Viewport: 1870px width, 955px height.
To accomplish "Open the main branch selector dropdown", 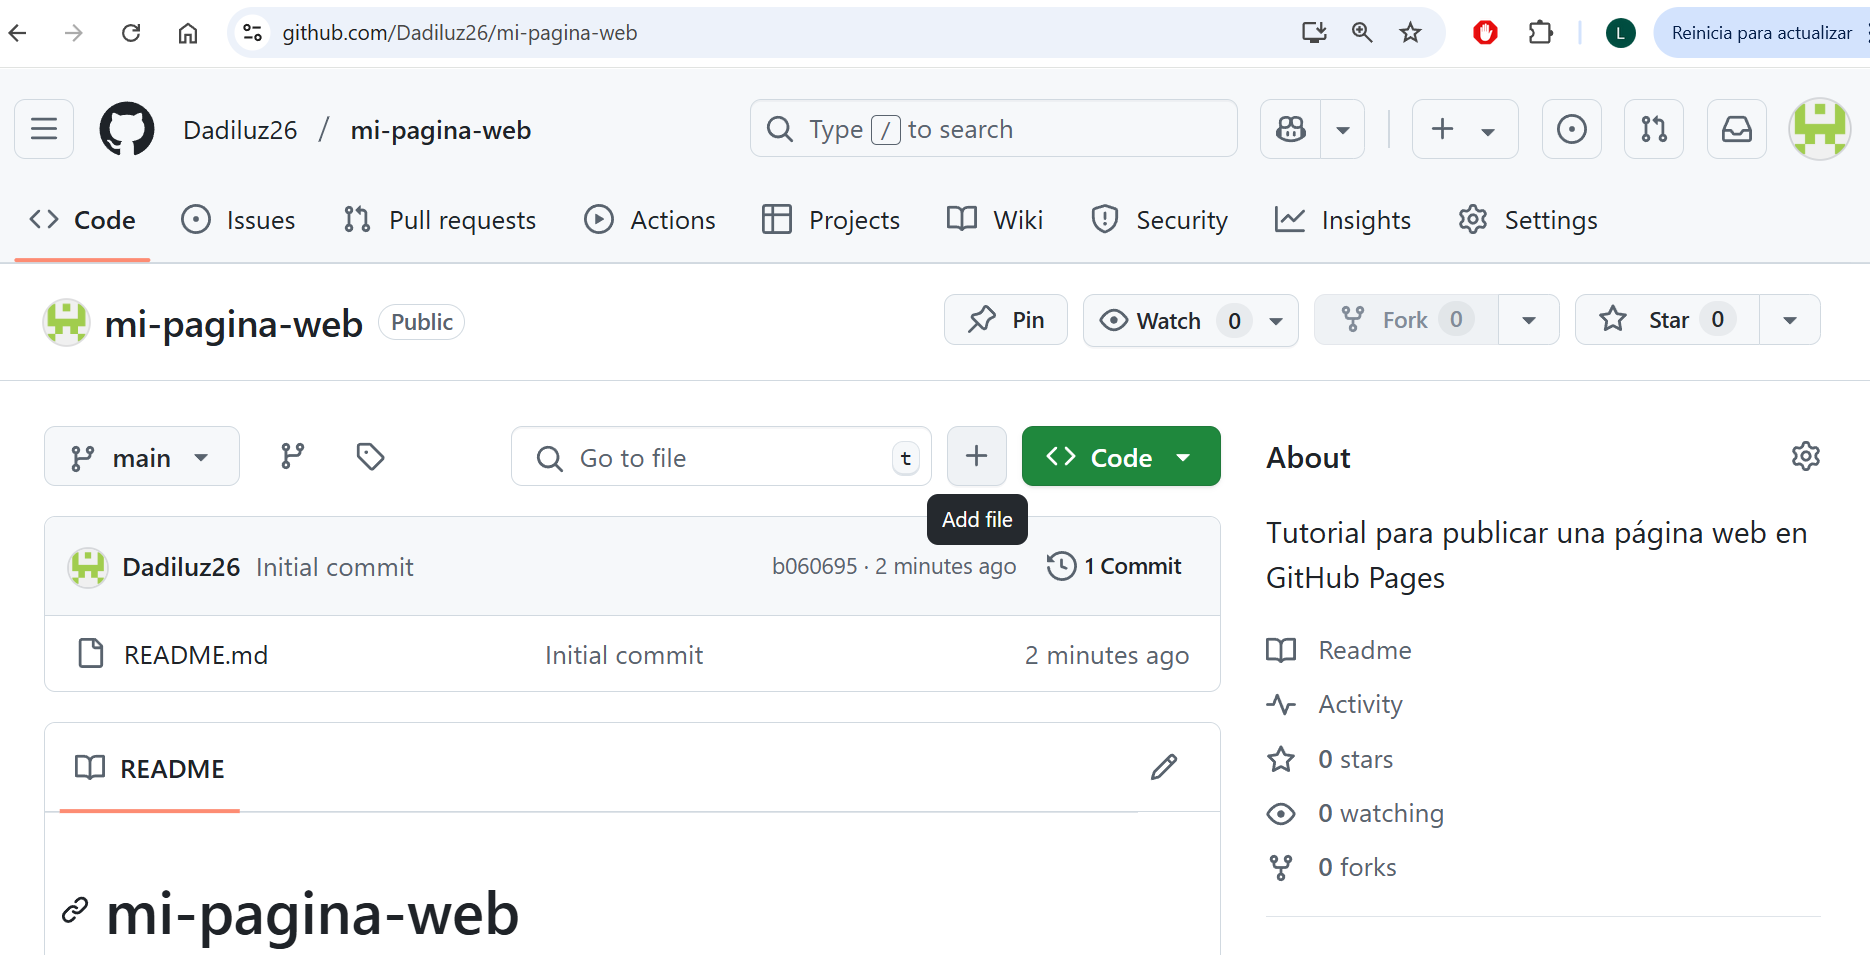I will click(x=142, y=457).
